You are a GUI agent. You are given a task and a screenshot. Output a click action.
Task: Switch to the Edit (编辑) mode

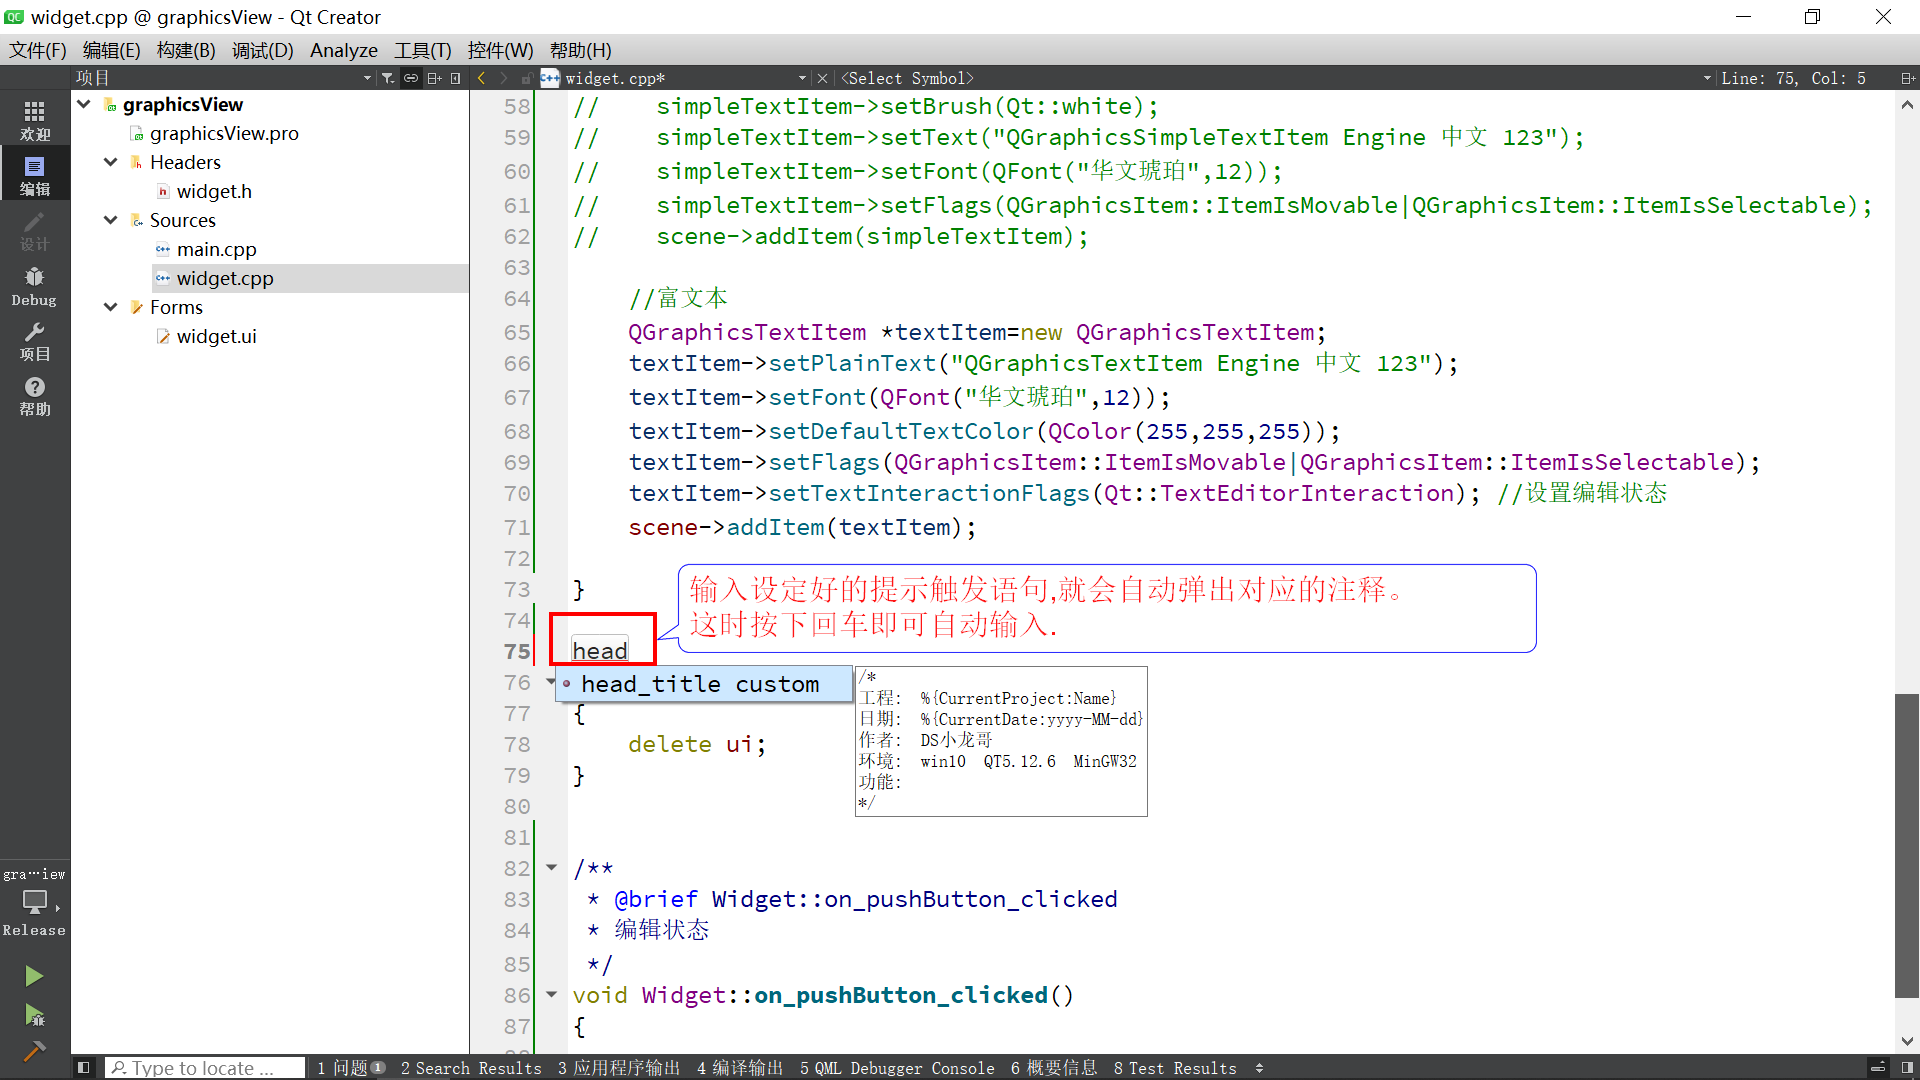point(34,175)
